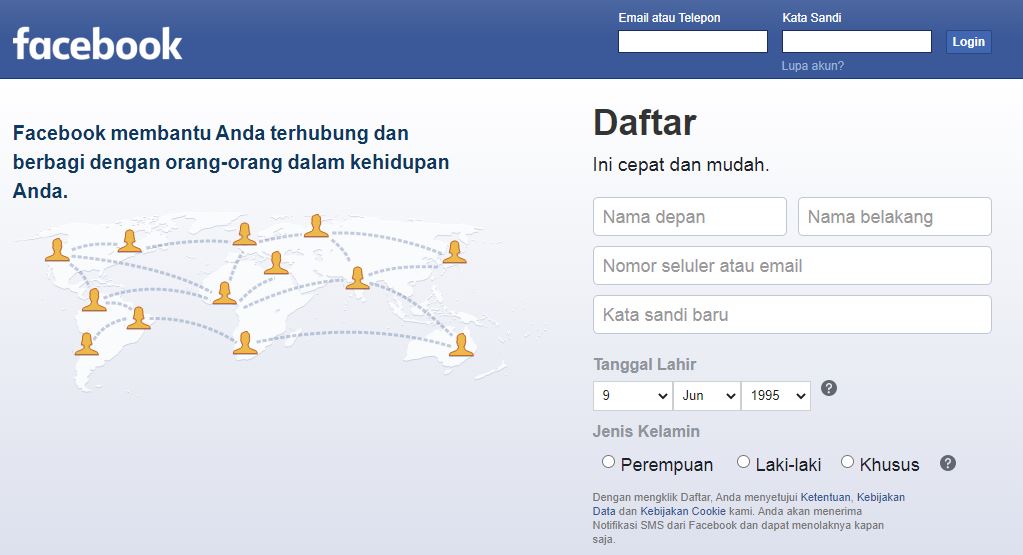Select the Khusus radio button
Viewport: 1023px width, 555px height.
tap(847, 462)
